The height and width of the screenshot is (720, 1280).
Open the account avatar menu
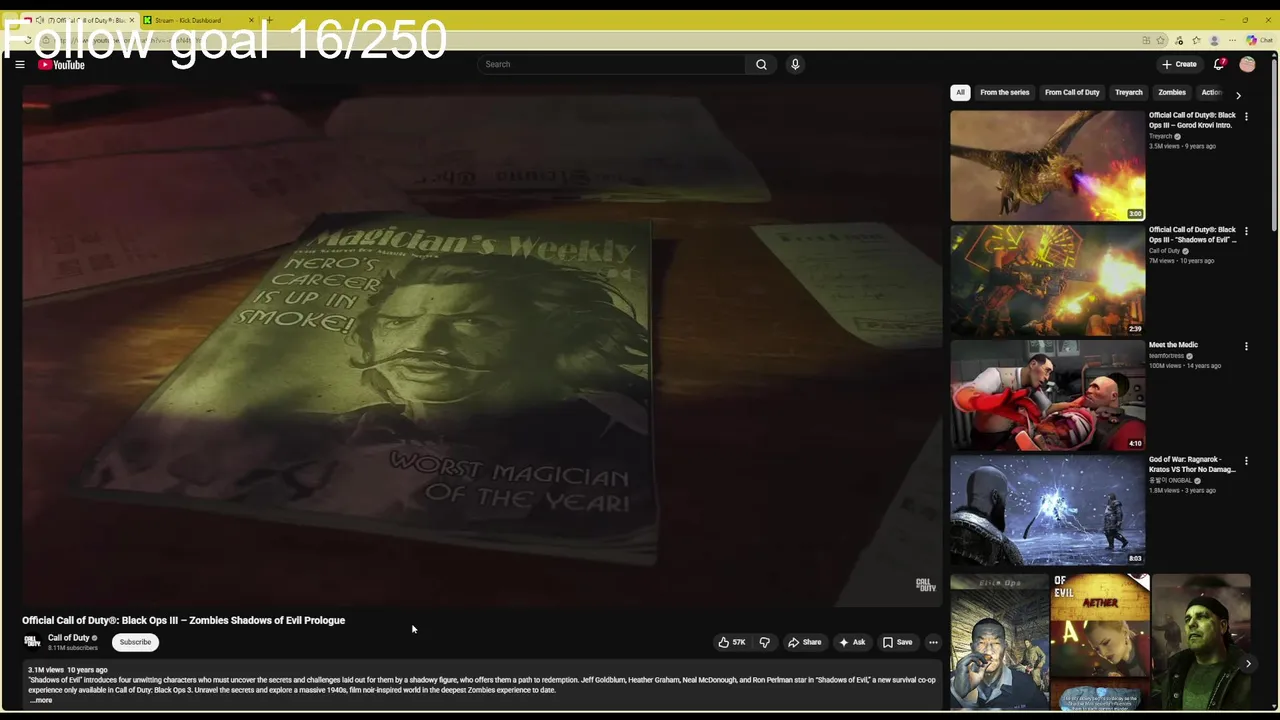[1247, 64]
